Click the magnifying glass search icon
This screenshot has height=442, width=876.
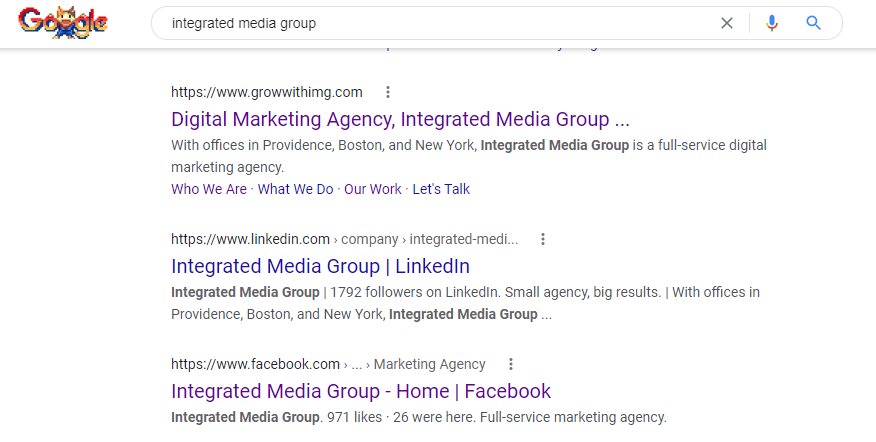tap(814, 23)
